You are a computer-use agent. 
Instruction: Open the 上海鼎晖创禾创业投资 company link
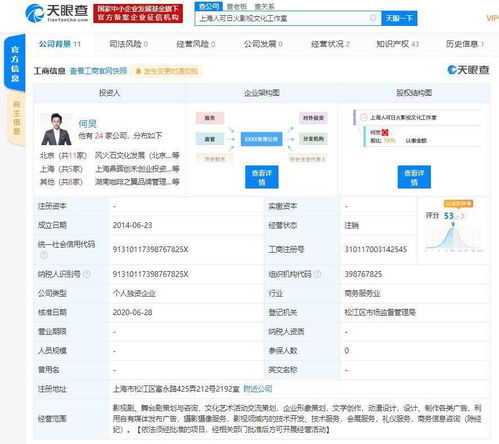137,169
